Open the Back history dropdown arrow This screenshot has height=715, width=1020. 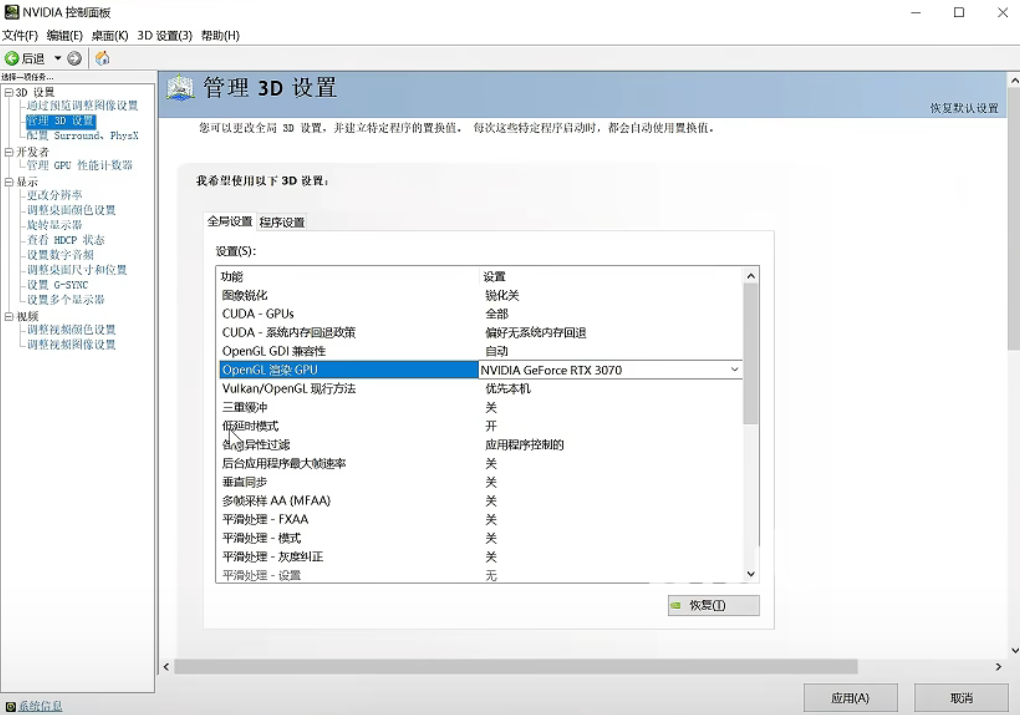57,59
